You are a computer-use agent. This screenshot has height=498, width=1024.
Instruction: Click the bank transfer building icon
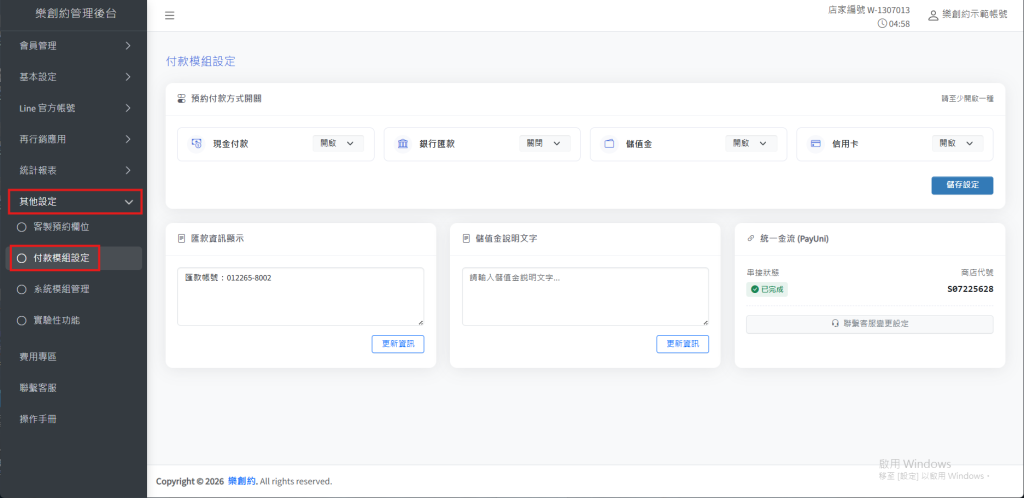[x=403, y=144]
